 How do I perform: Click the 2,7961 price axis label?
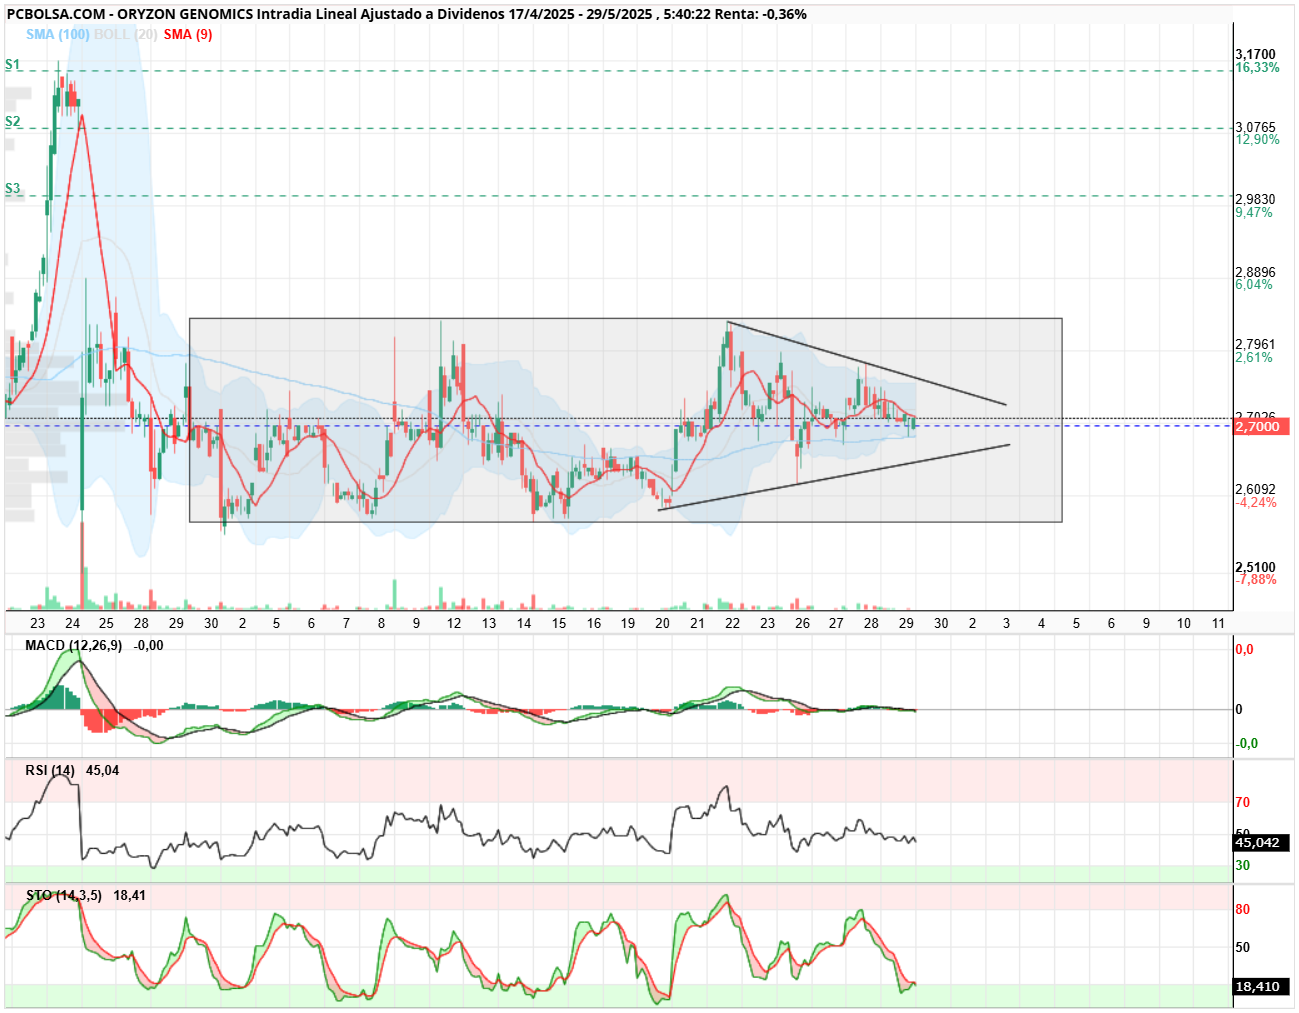(x=1256, y=344)
